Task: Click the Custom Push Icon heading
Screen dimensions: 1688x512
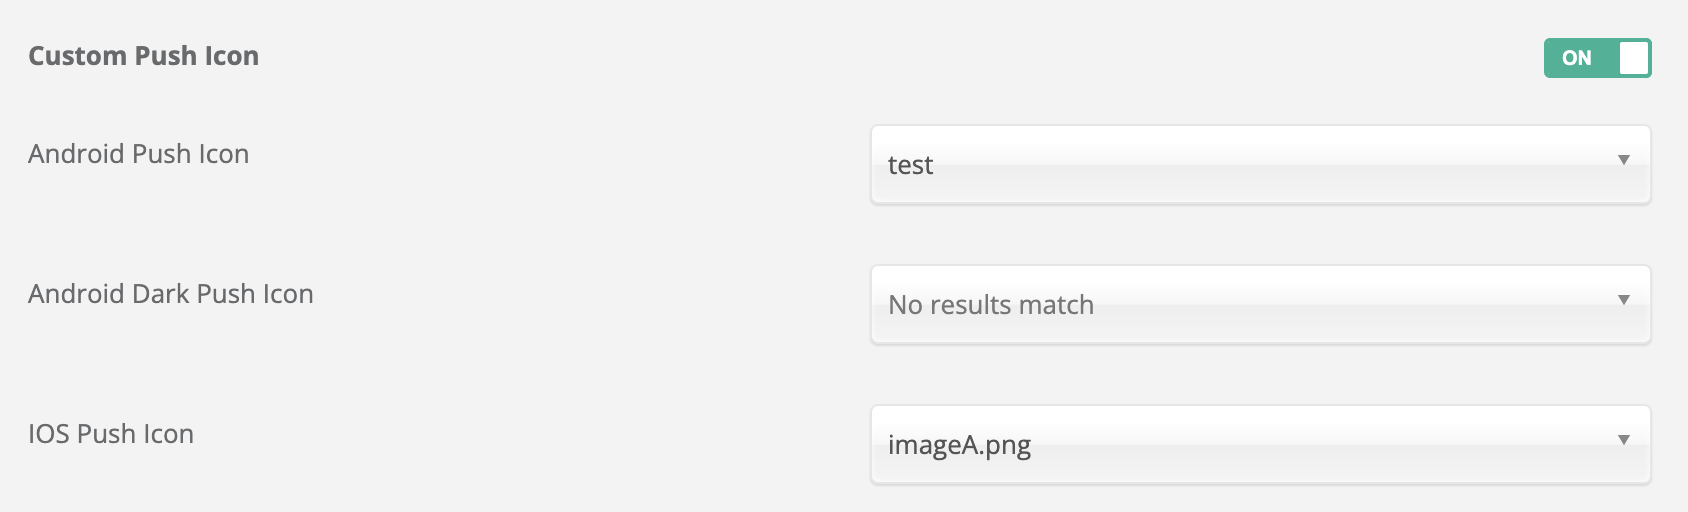Action: click(x=143, y=56)
